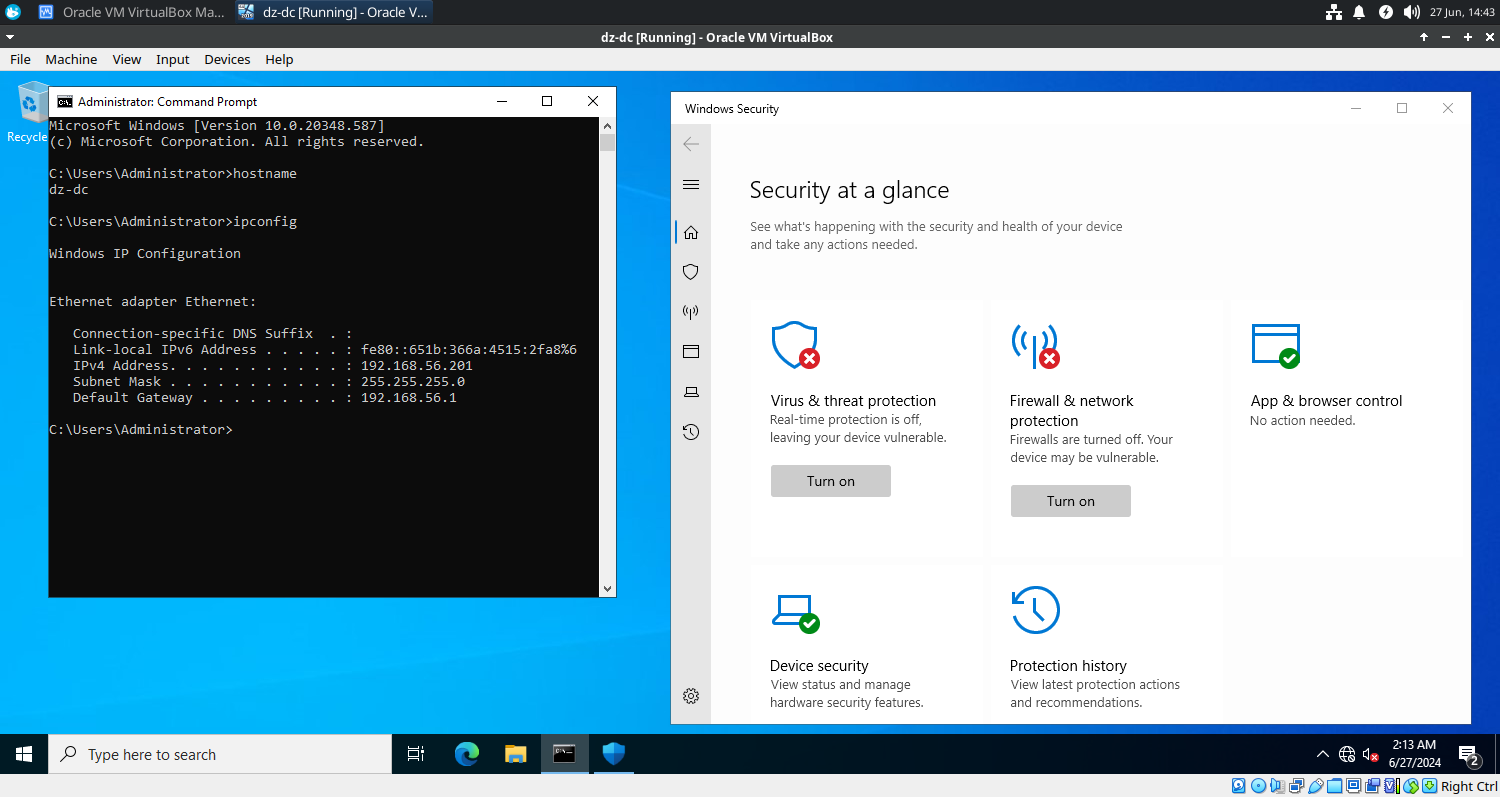The height and width of the screenshot is (797, 1500).
Task: Open File Explorer from the taskbar
Action: [515, 754]
